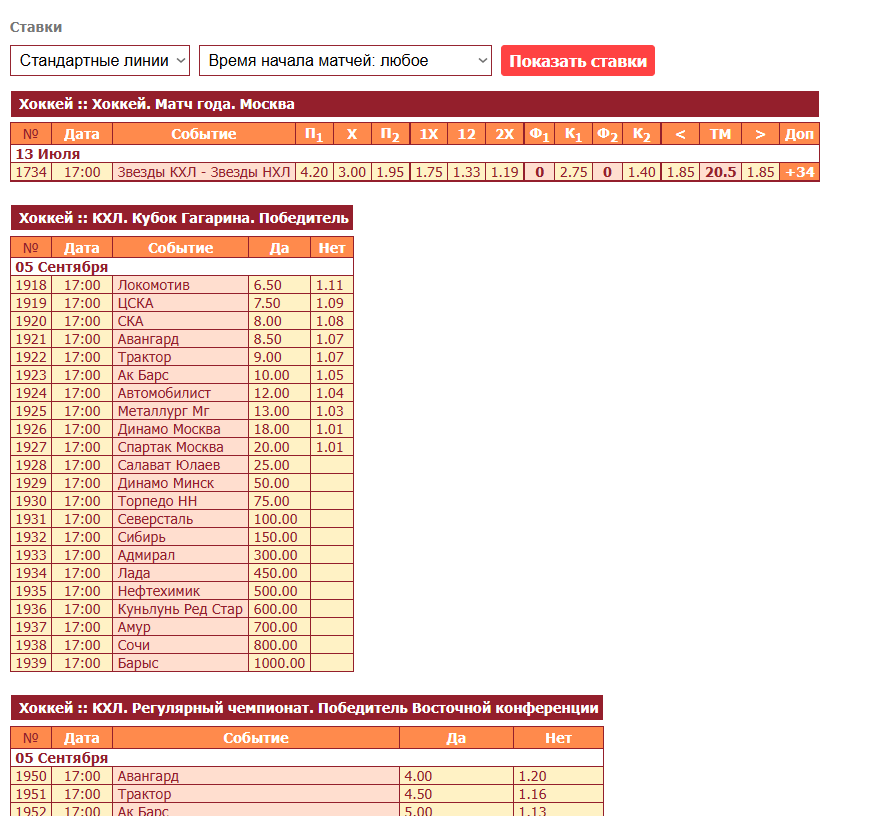Select event number 1939
Viewport: 877px width, 816px height.
31,663
